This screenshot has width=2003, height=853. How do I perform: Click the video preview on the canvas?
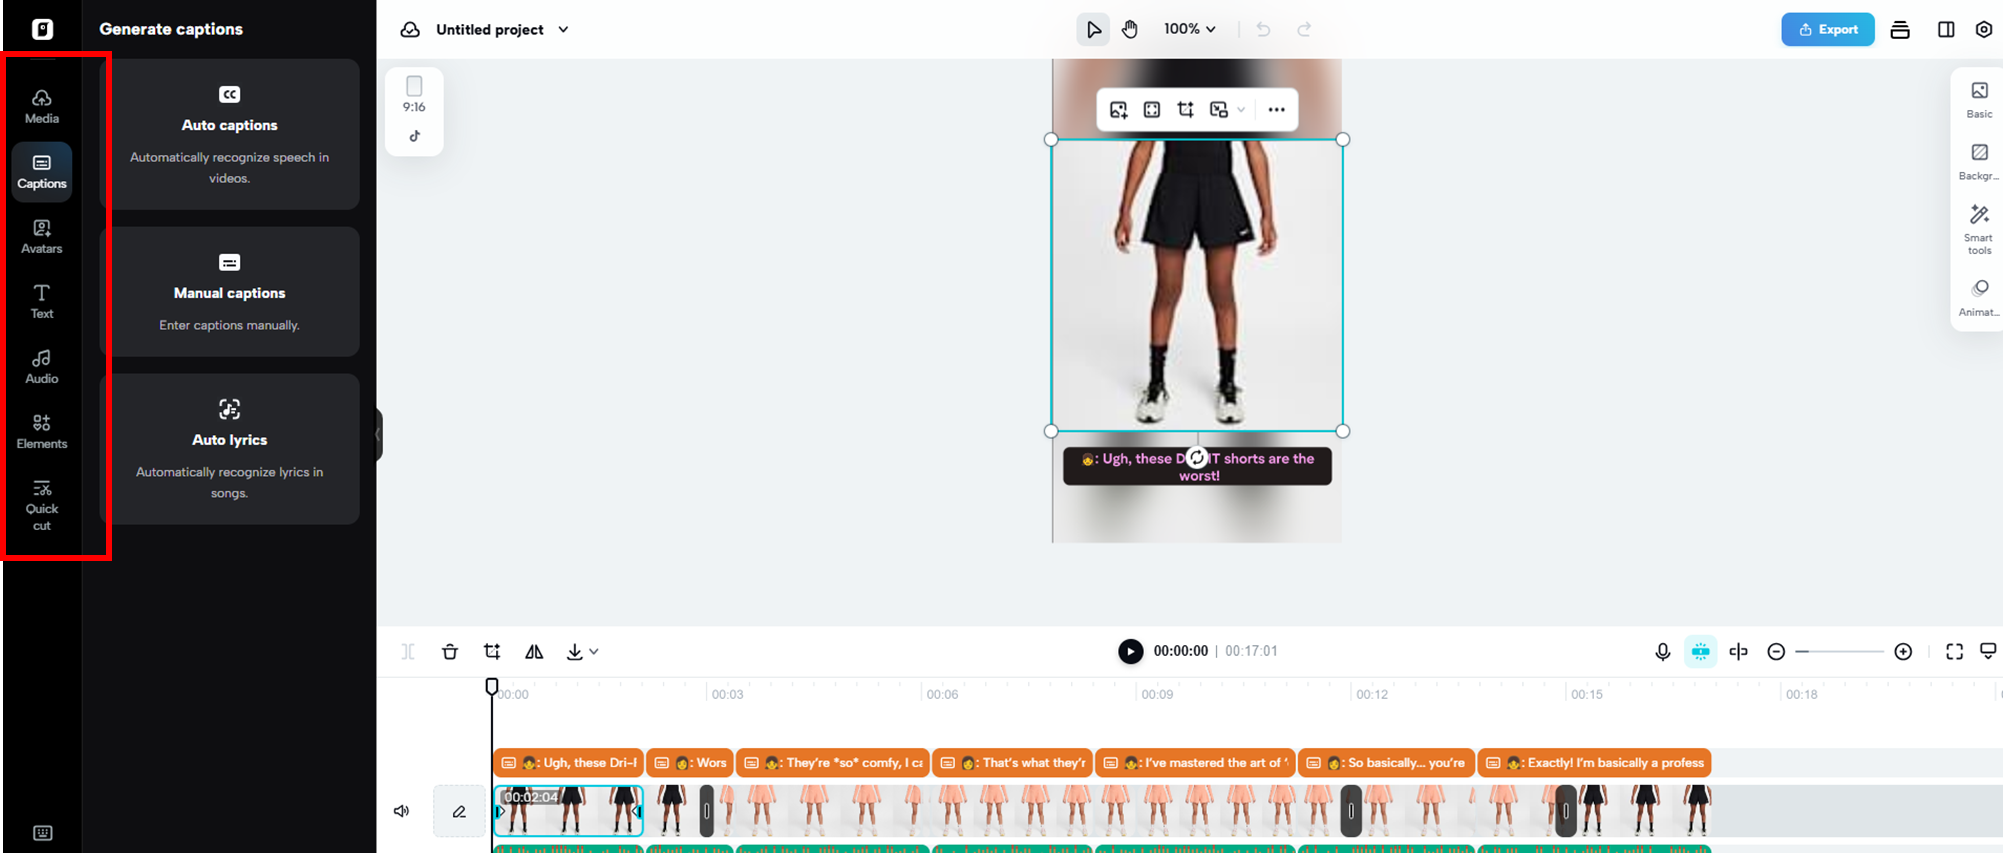[1197, 285]
